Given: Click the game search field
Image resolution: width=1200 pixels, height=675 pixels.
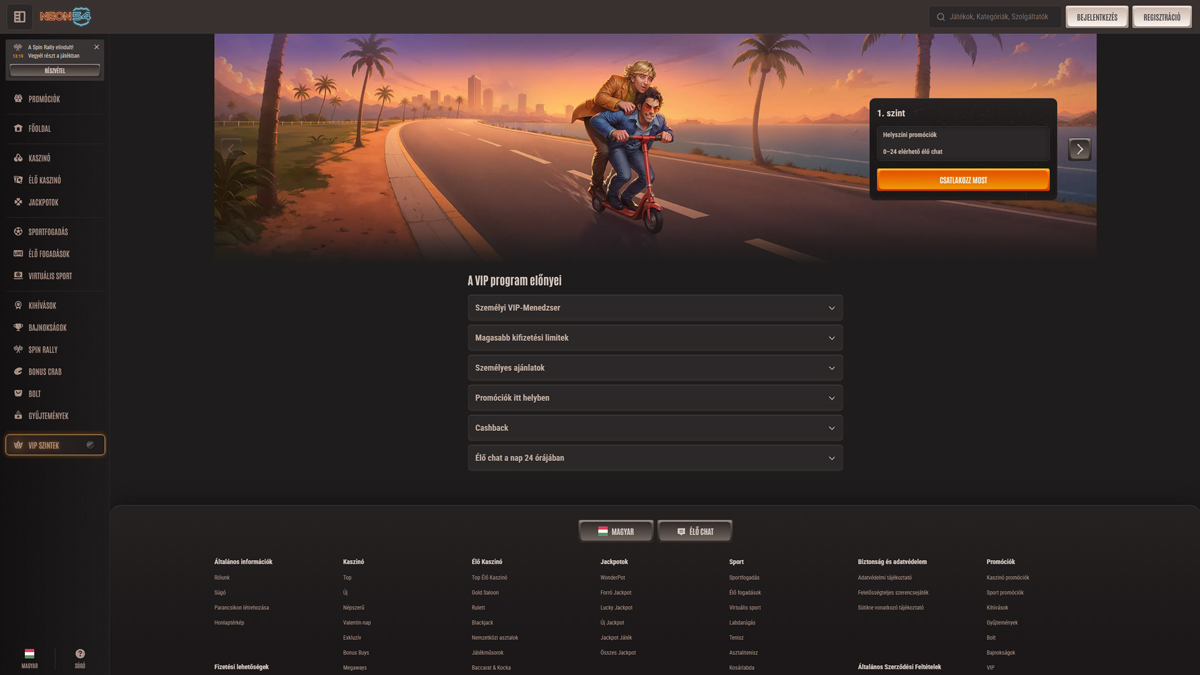Looking at the screenshot, I should coord(996,17).
